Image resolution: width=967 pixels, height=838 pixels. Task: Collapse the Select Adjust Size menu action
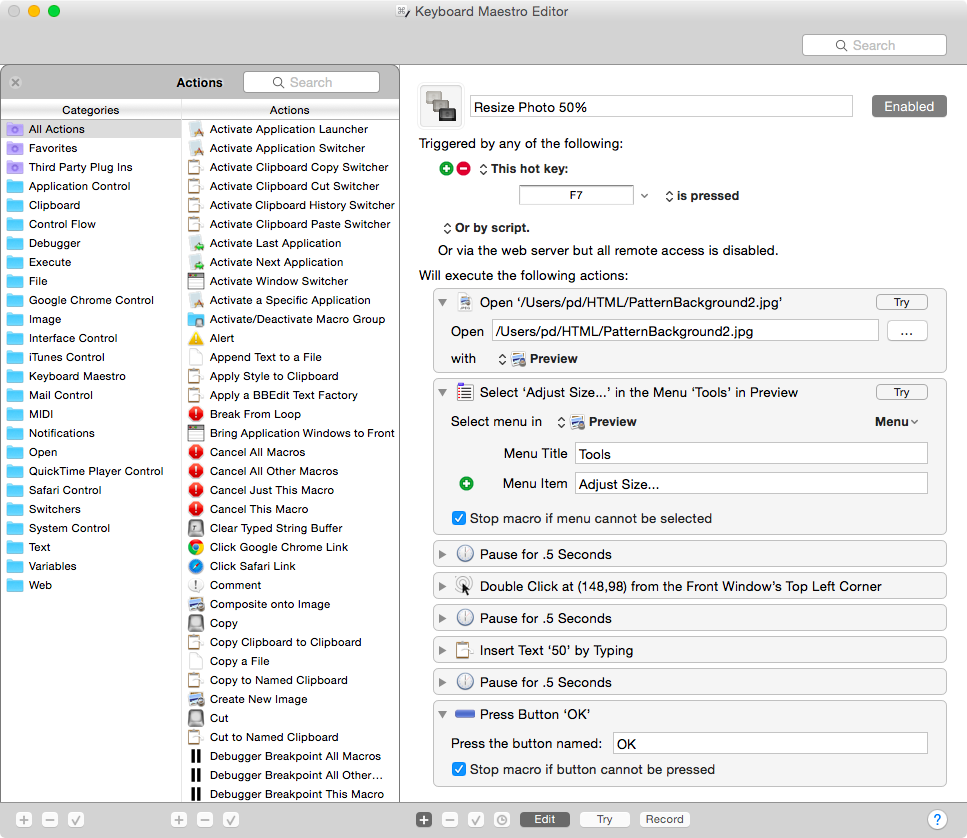[x=442, y=392]
